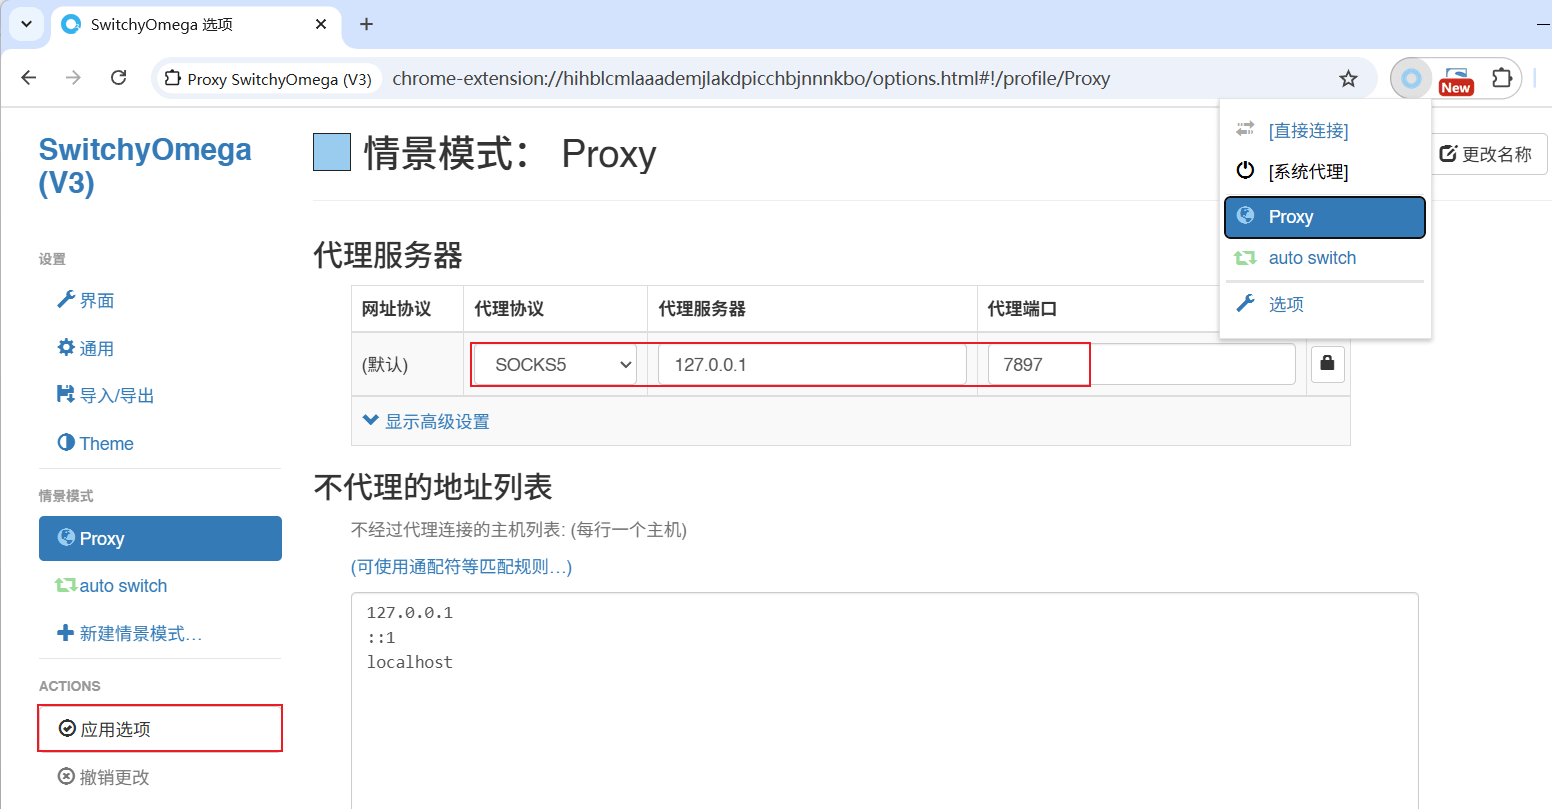Open the extension with the New badge
Viewport: 1552px width, 809px height.
[x=1457, y=79]
